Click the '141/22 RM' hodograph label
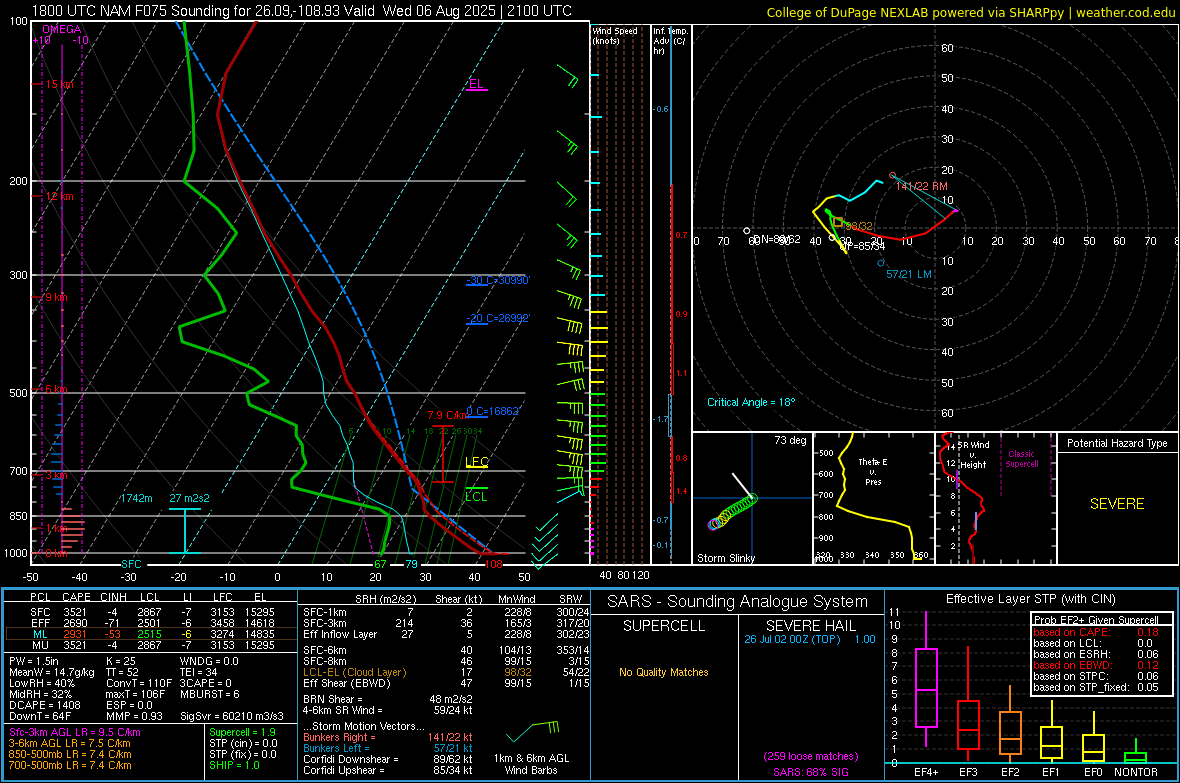 click(922, 186)
